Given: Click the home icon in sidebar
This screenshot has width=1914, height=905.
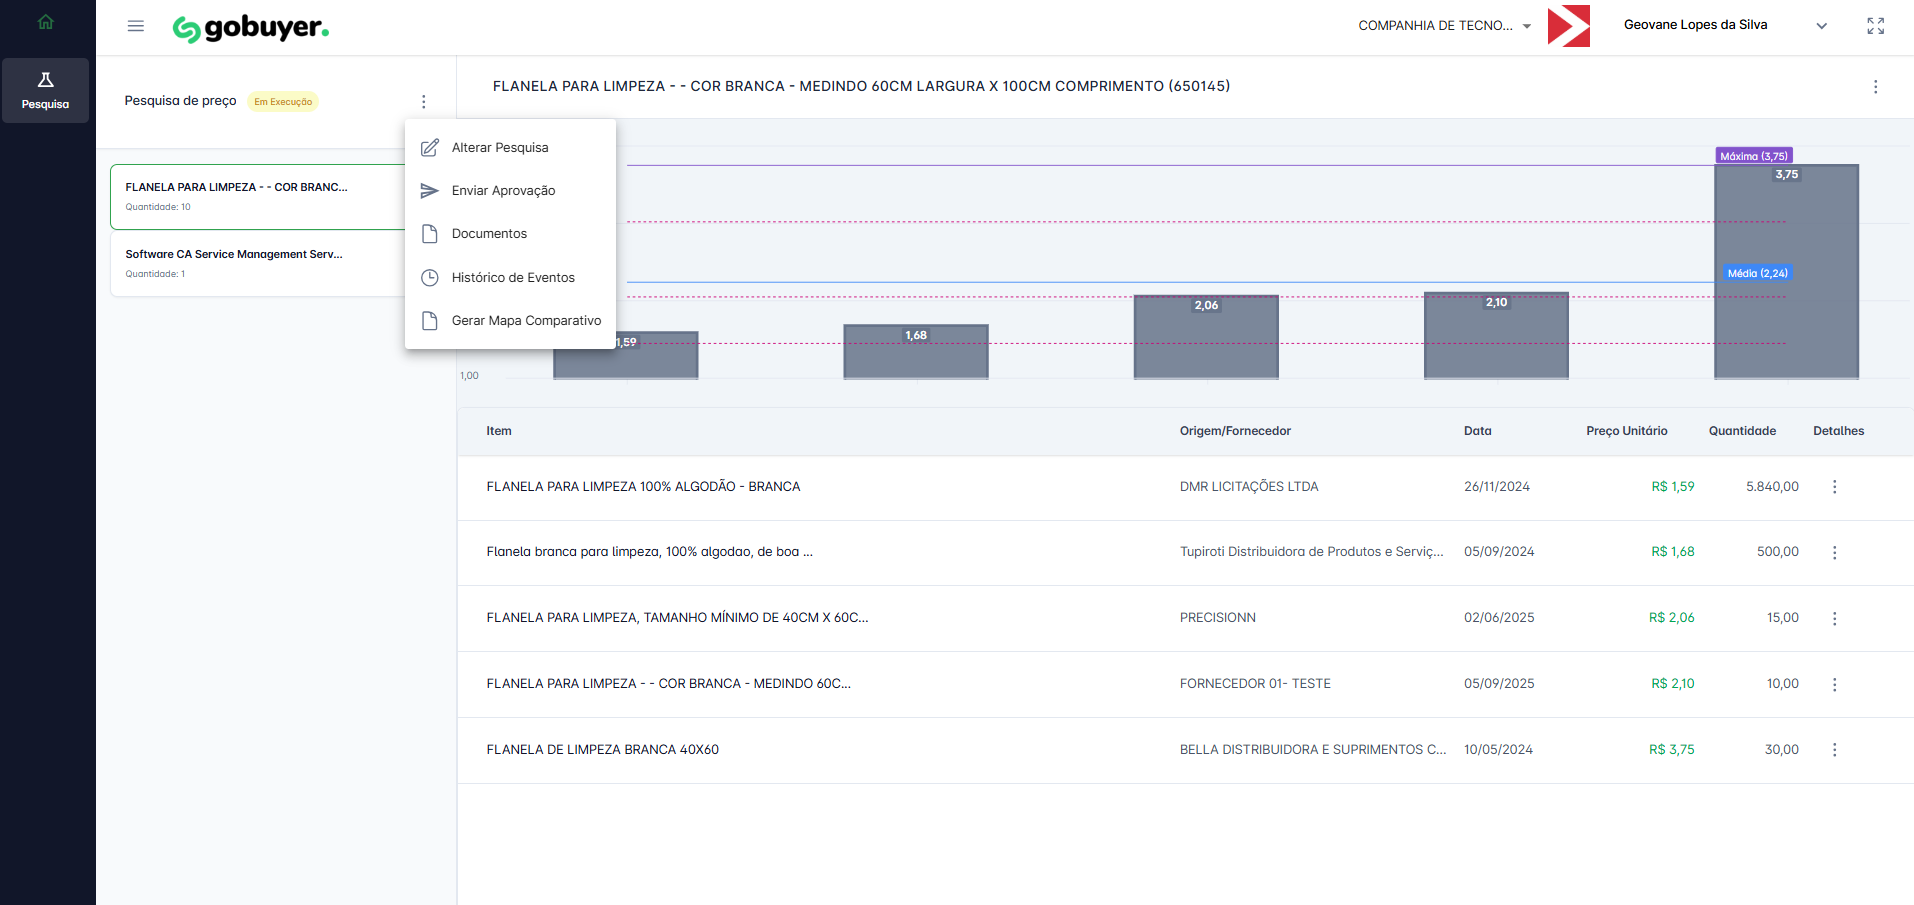Looking at the screenshot, I should [46, 22].
